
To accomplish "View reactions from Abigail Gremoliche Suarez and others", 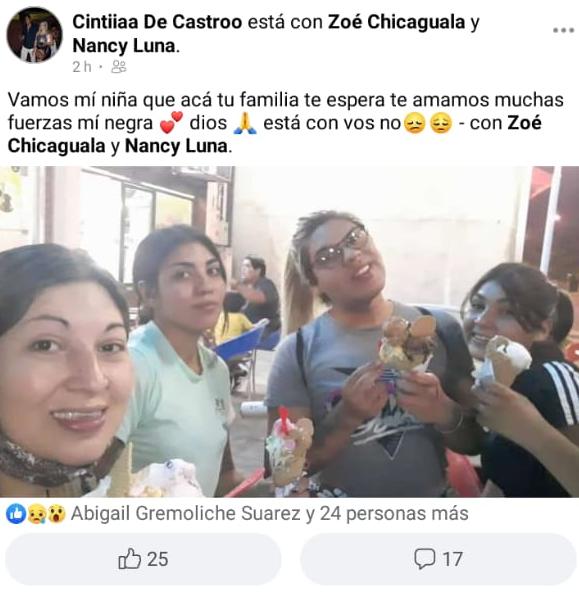I will tap(269, 513).
